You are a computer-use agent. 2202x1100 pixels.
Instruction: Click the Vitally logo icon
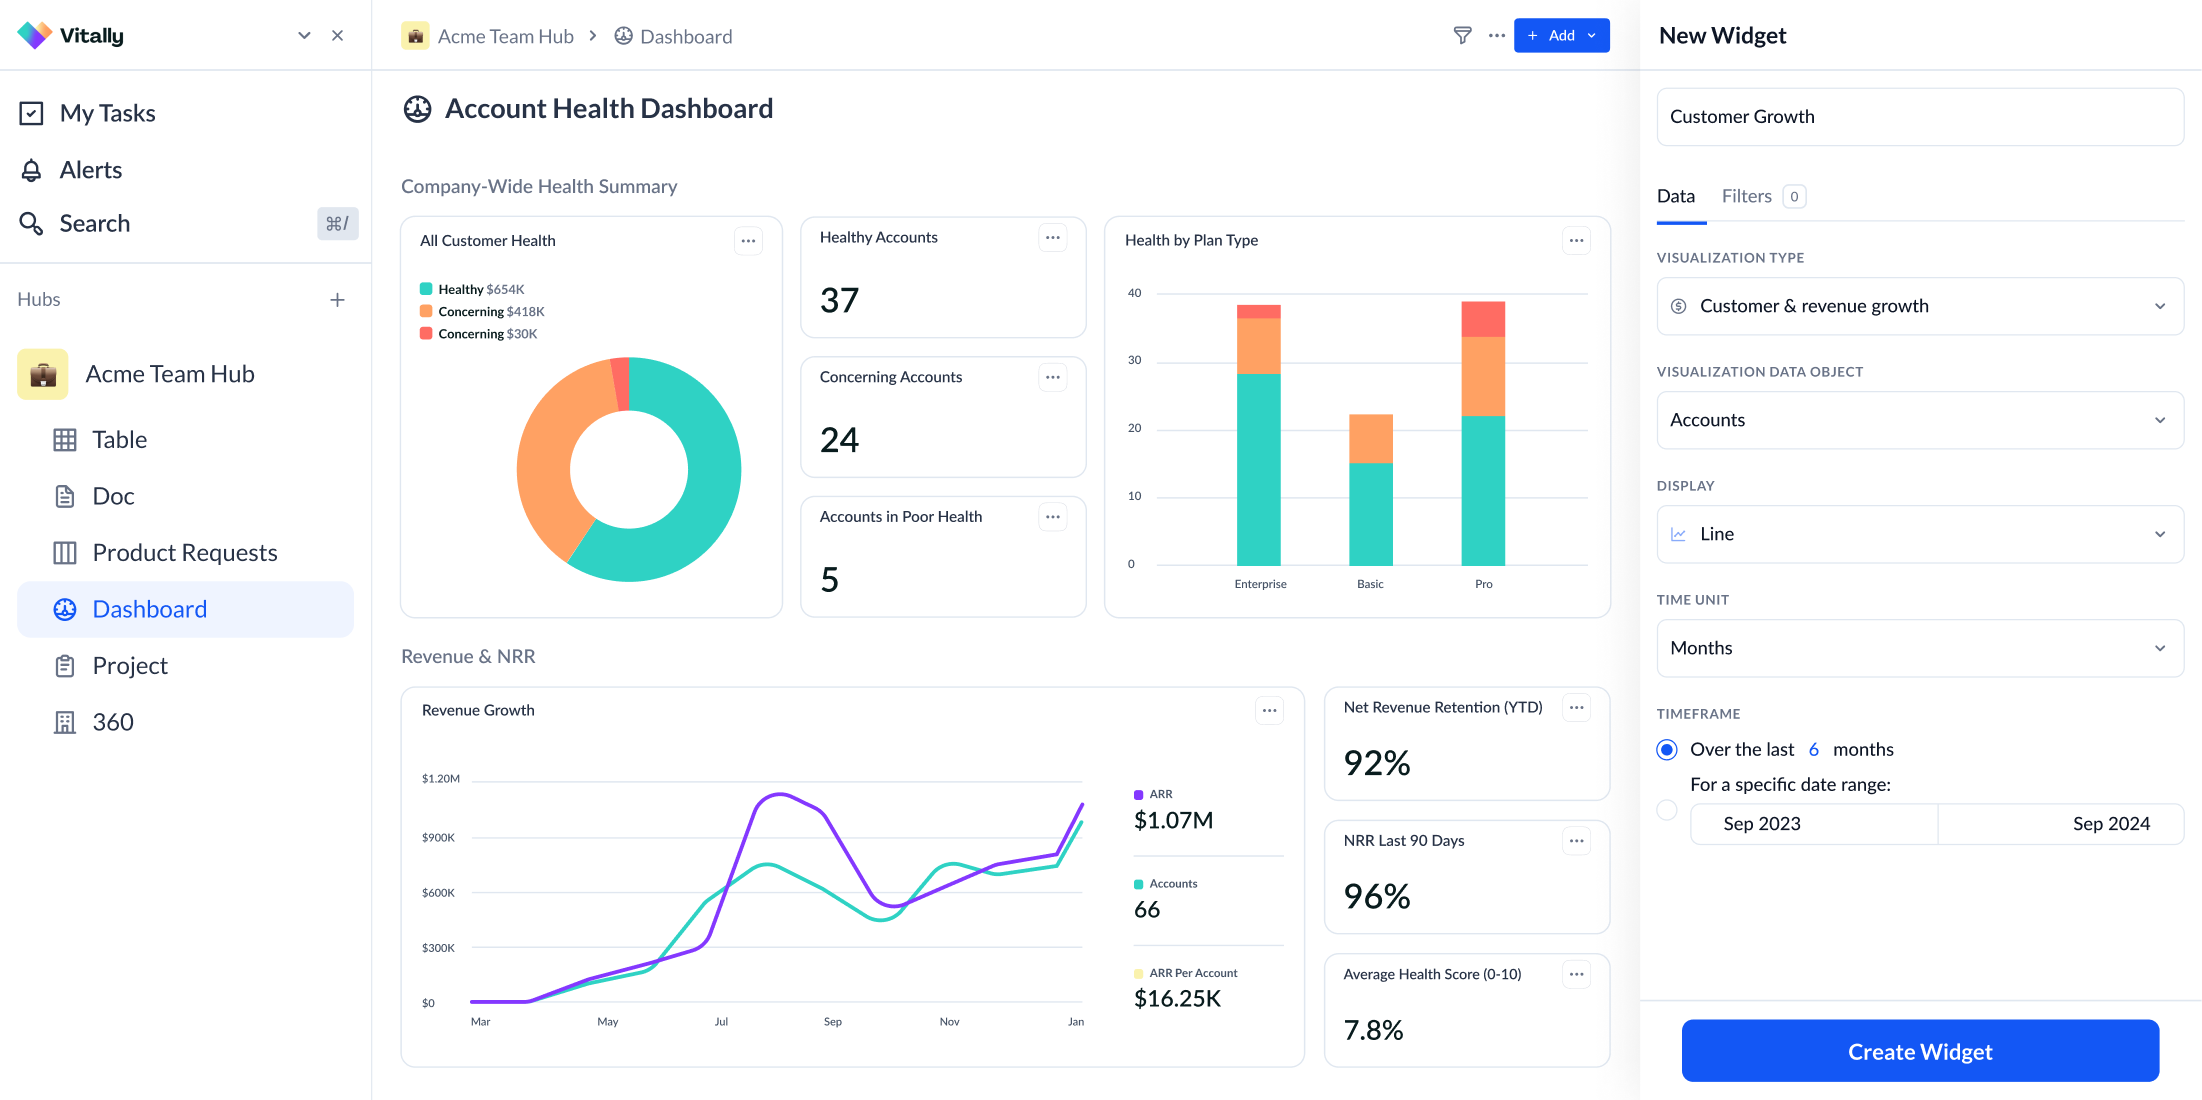tap(34, 36)
